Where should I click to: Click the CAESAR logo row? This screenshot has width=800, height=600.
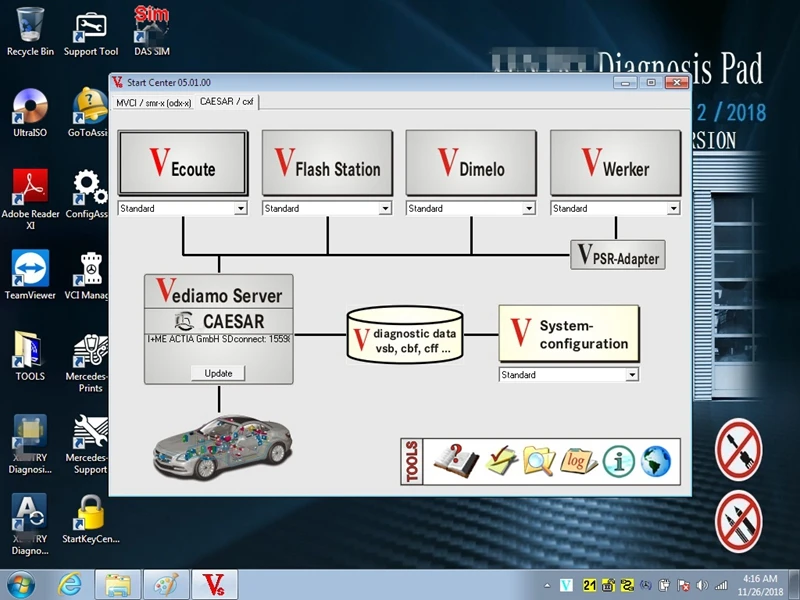point(219,321)
